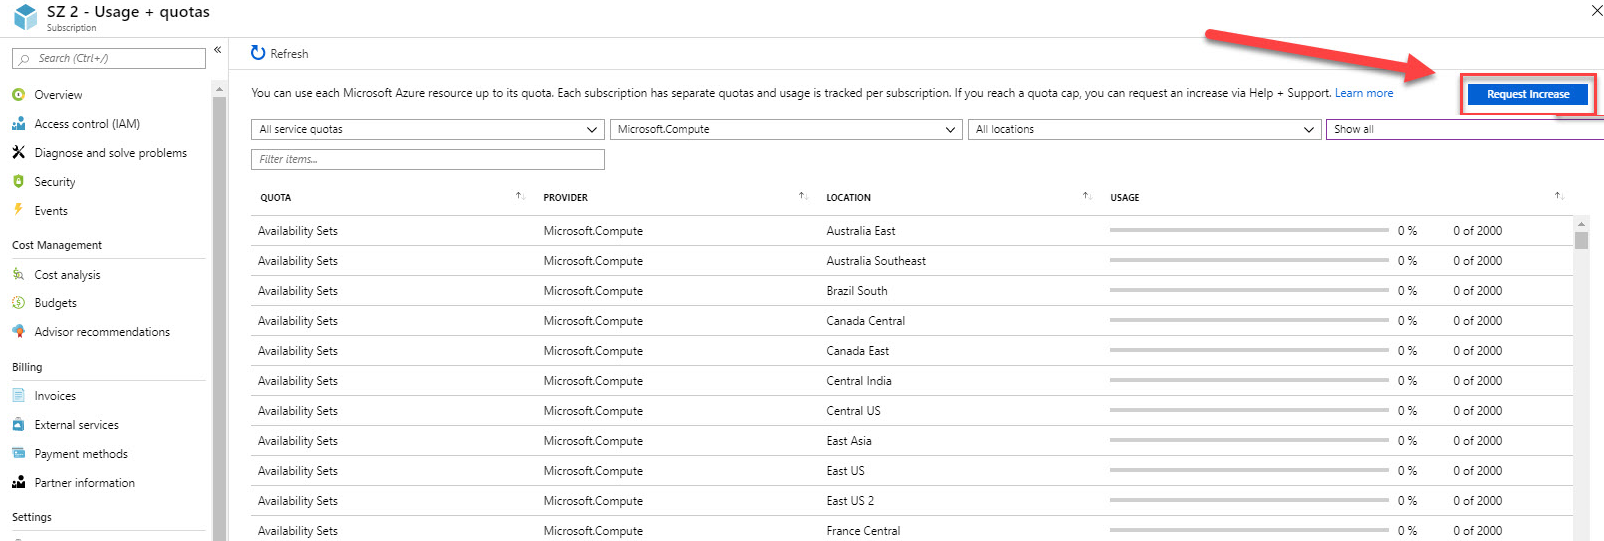Sort by PROVIDER column arrow
The height and width of the screenshot is (541, 1604).
[803, 196]
